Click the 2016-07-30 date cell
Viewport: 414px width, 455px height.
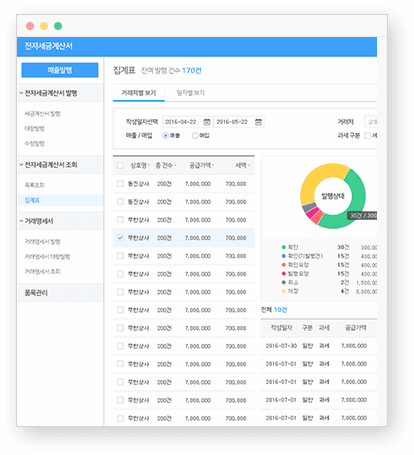[x=281, y=346]
